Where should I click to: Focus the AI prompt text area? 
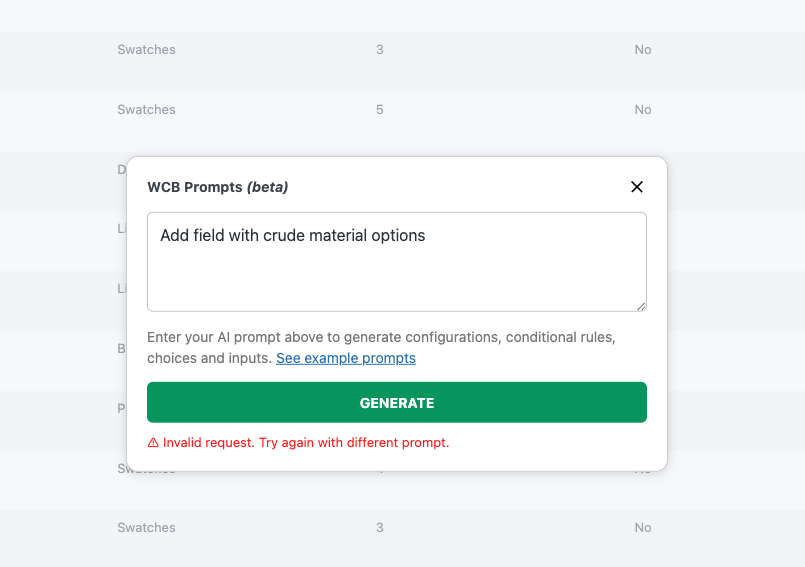[397, 275]
